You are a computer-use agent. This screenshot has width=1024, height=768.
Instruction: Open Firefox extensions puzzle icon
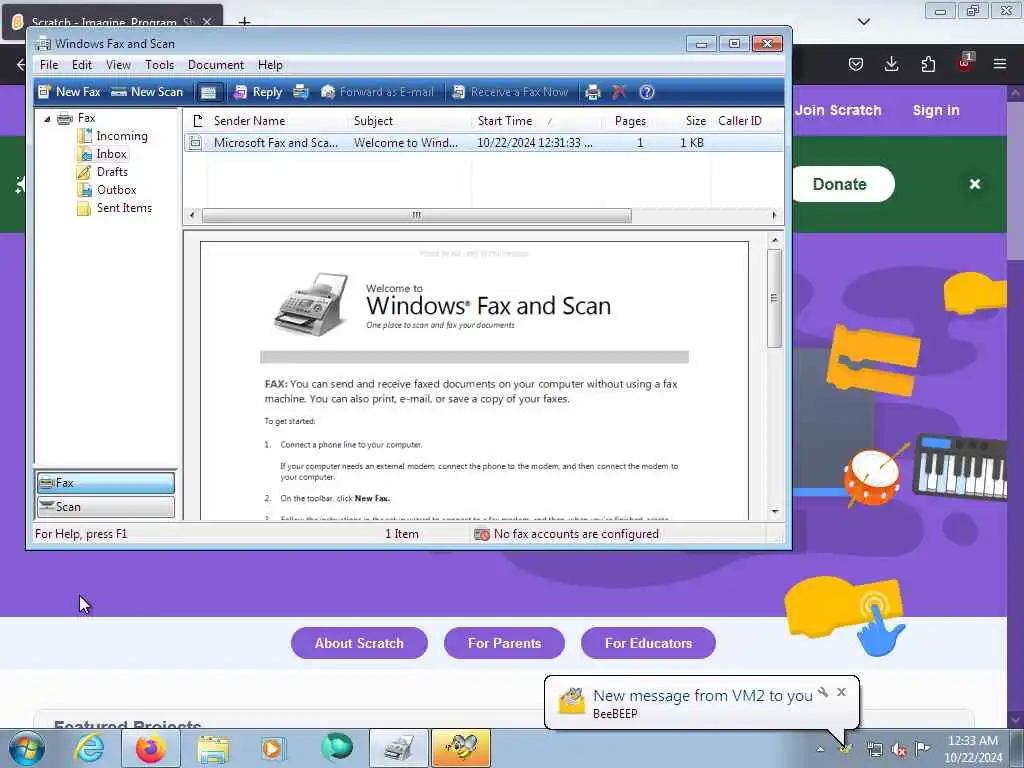tap(928, 64)
